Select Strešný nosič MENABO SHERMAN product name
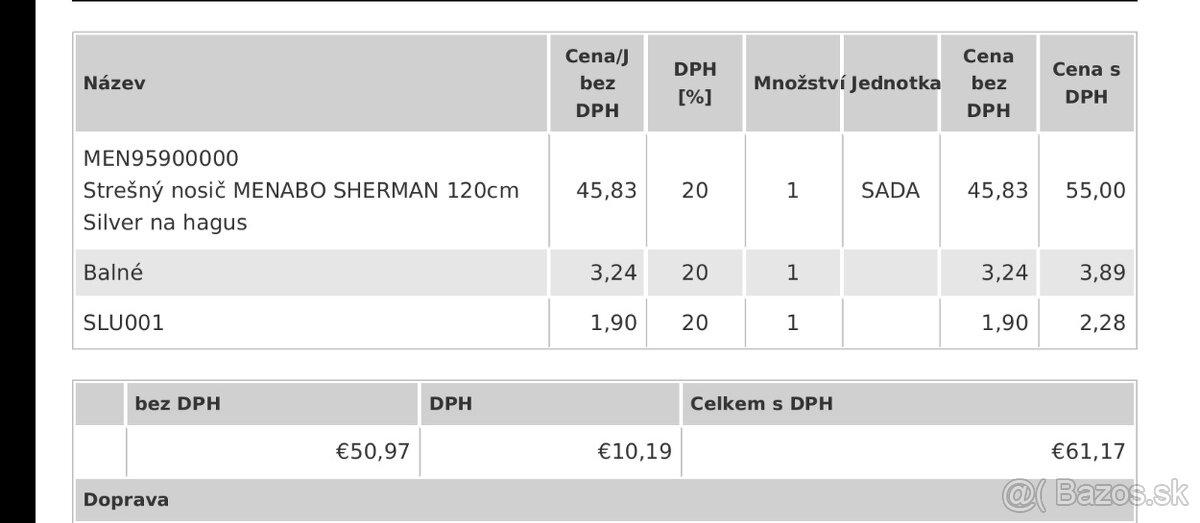This screenshot has height=523, width=1200. pyautogui.click(x=301, y=206)
